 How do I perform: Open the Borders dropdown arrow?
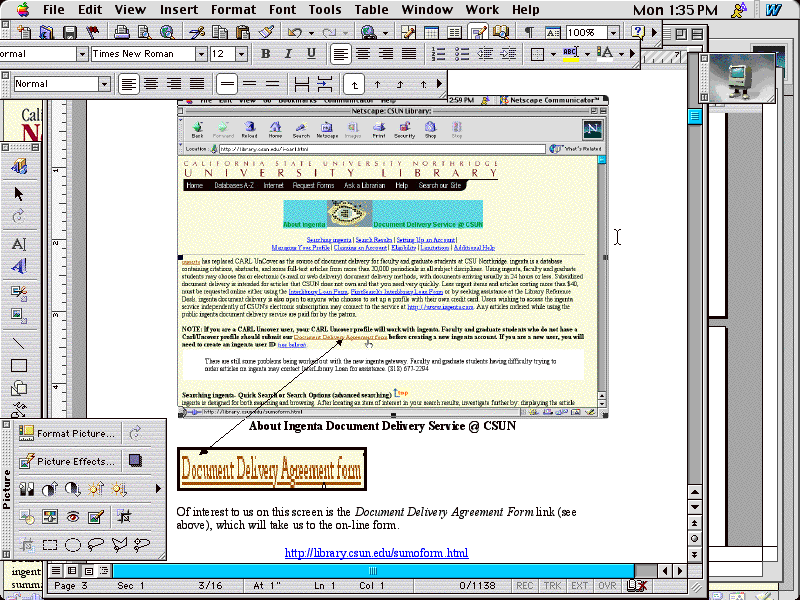point(553,54)
